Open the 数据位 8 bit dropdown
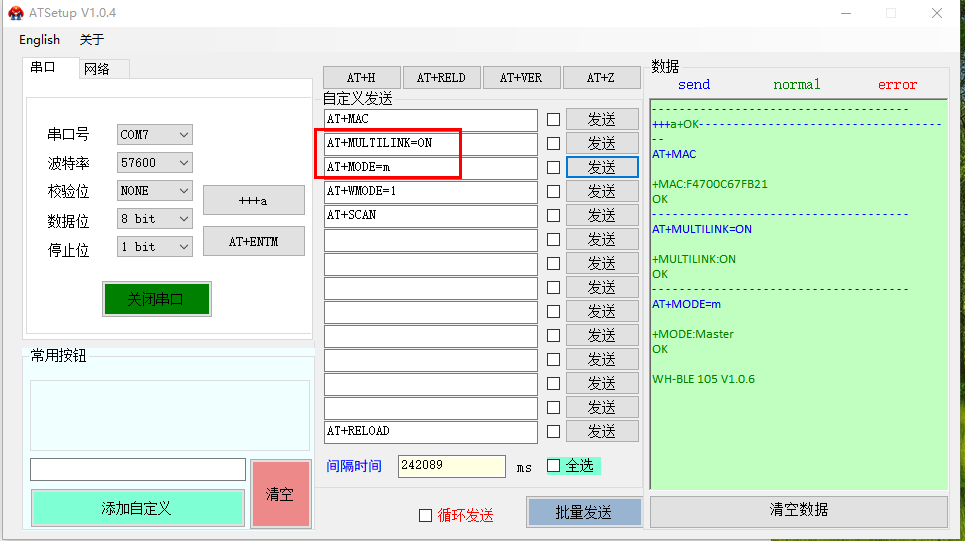965x541 pixels. pos(155,218)
